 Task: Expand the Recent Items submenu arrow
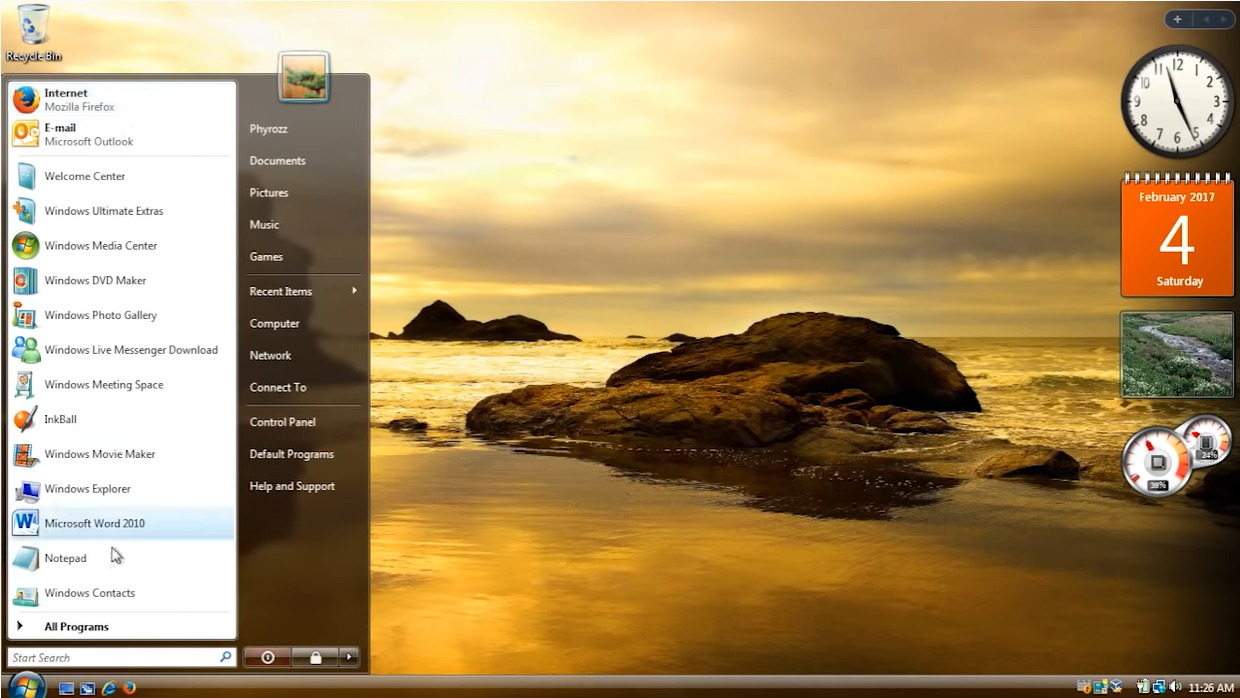354,291
